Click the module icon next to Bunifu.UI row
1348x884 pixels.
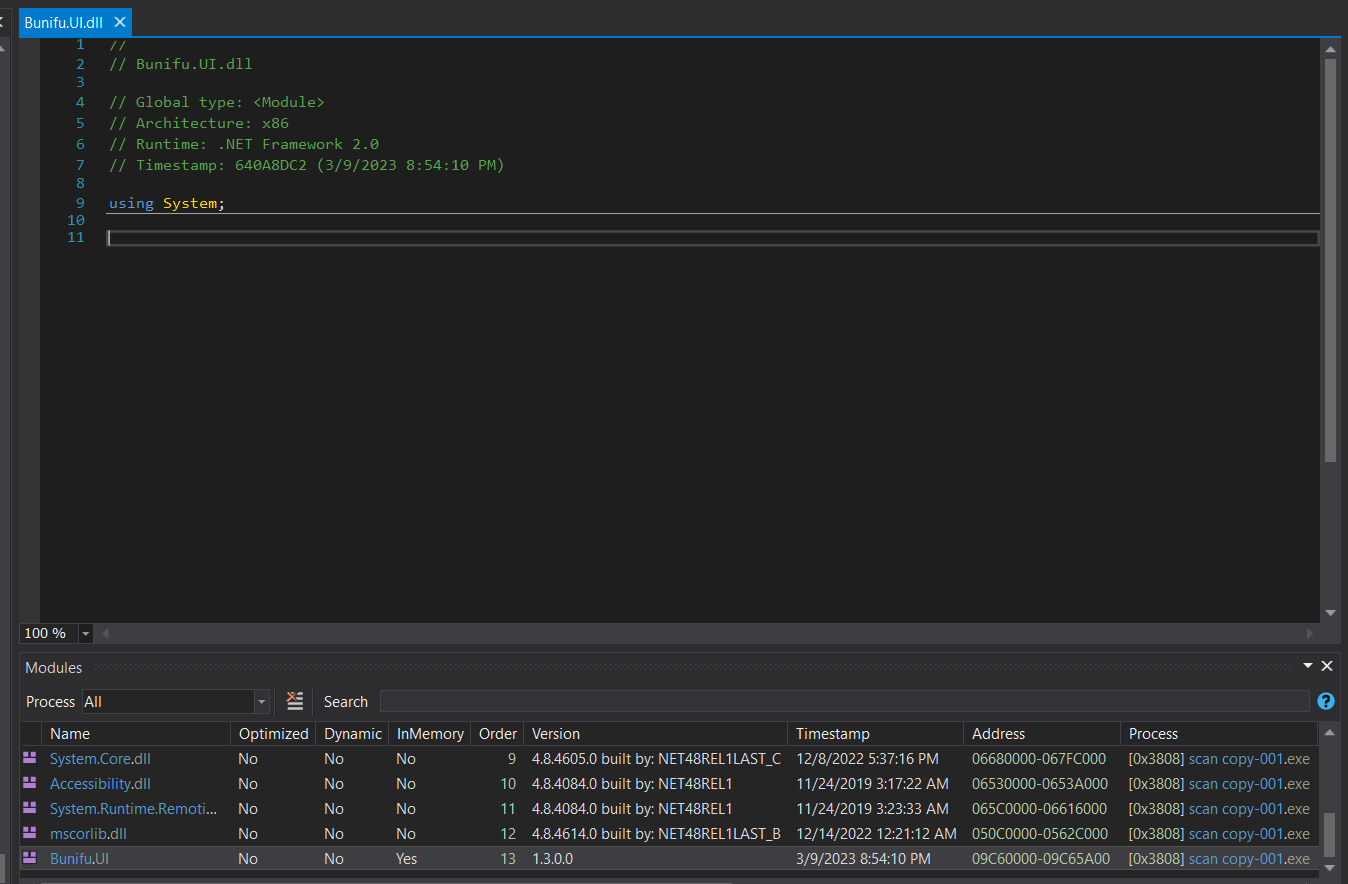coord(30,858)
